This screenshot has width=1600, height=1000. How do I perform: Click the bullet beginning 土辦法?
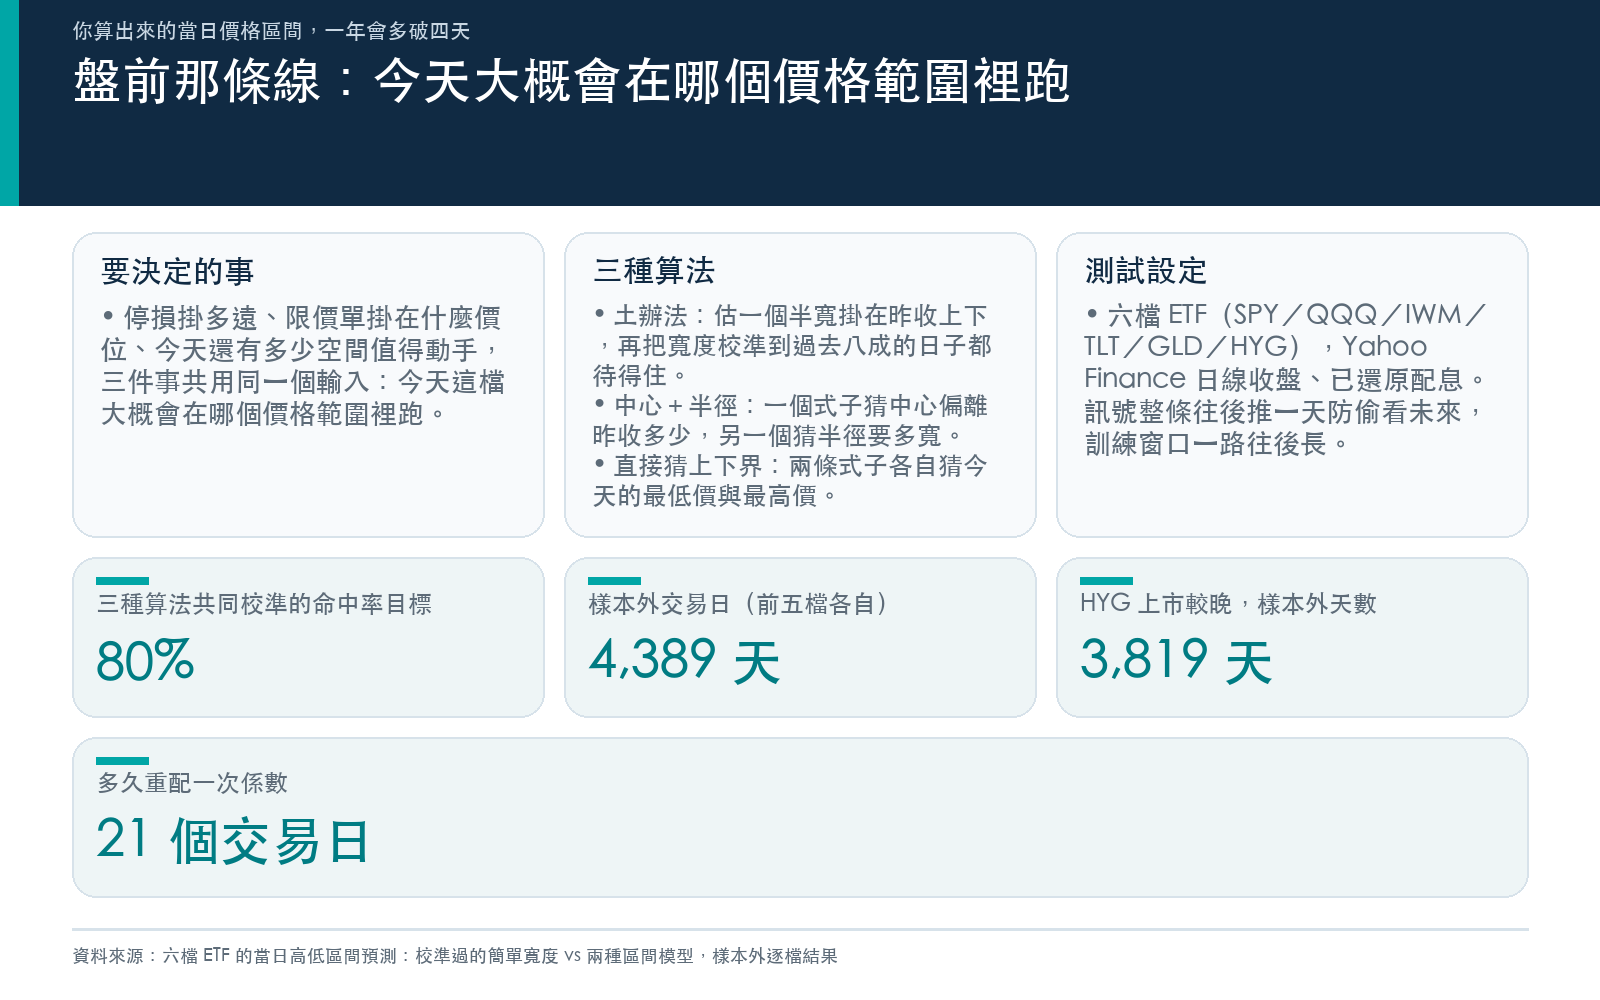[792, 346]
